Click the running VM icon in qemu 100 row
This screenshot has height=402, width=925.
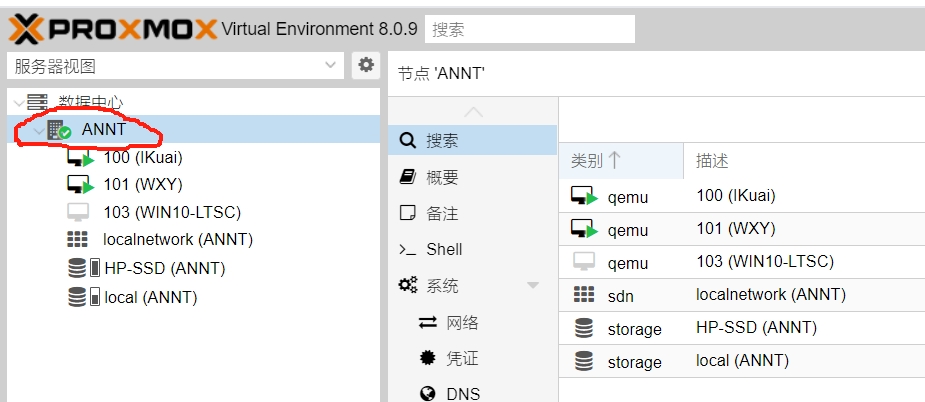coord(585,196)
